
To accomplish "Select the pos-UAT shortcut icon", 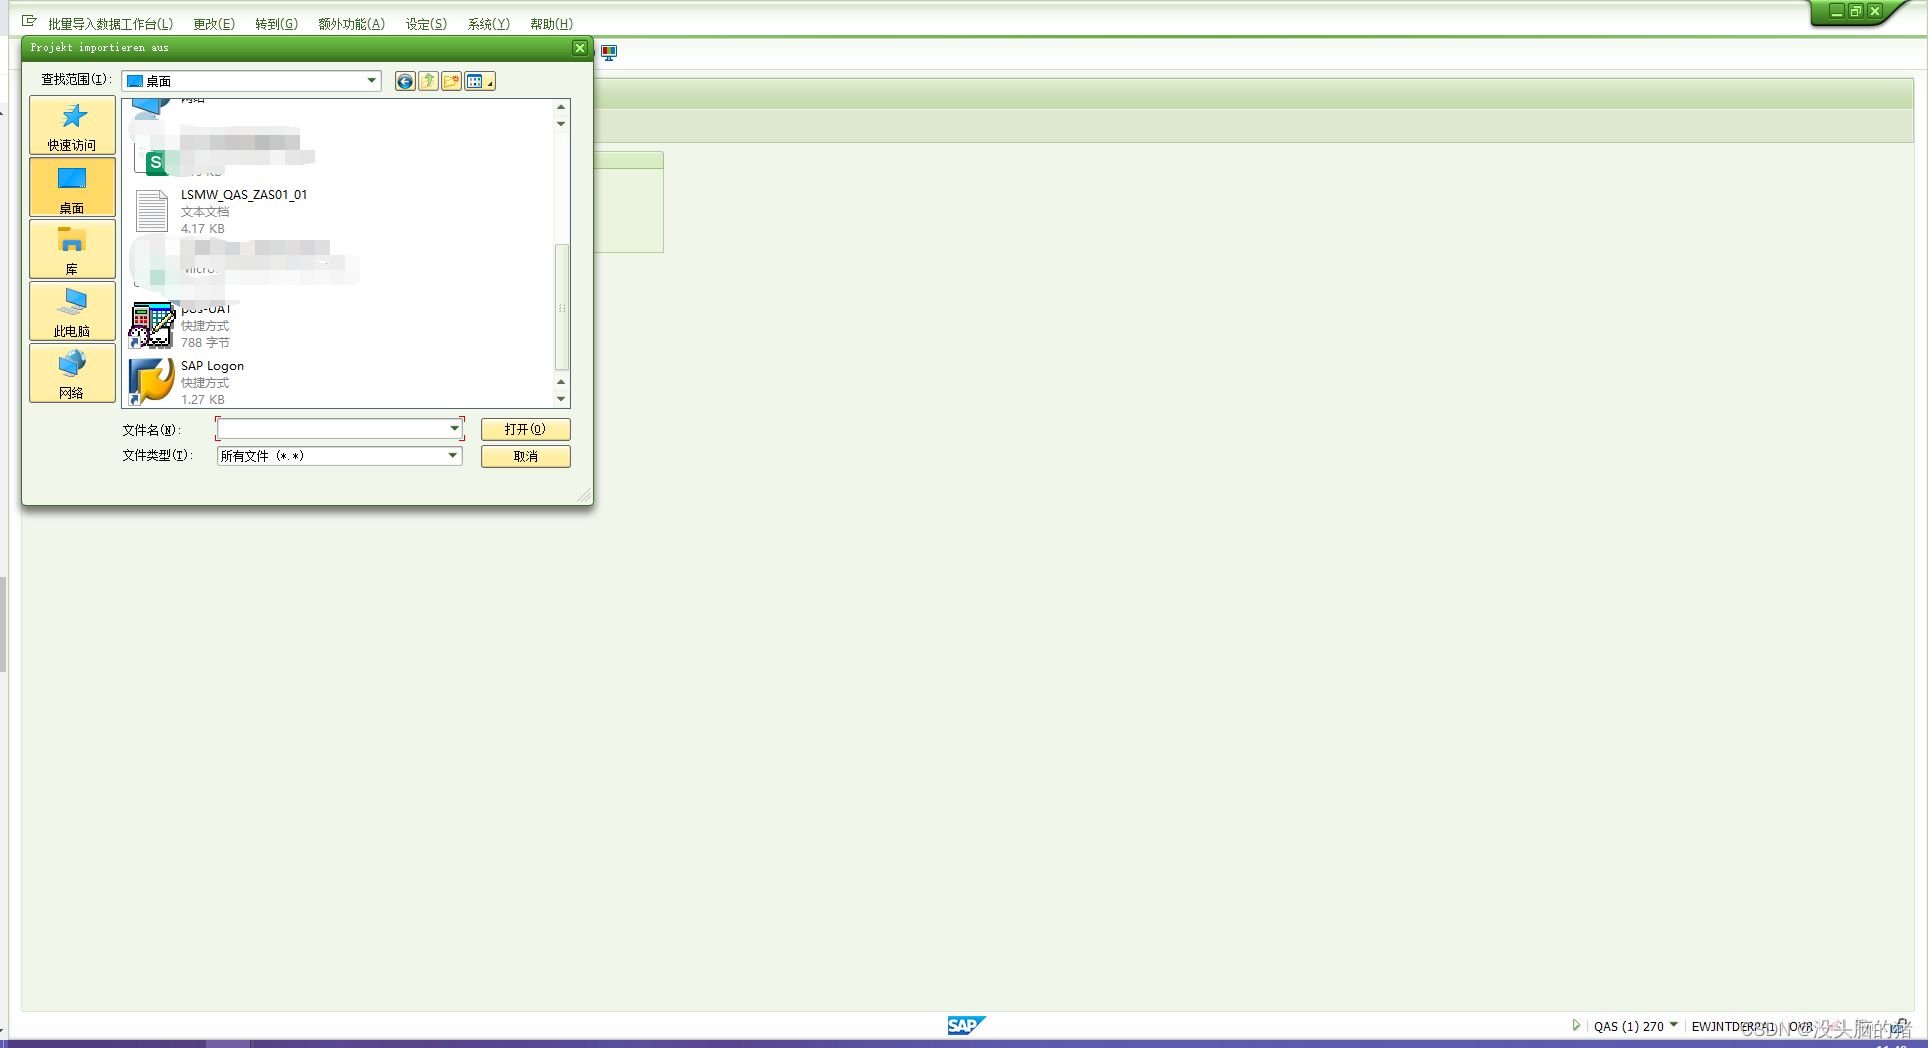I will pyautogui.click(x=152, y=324).
